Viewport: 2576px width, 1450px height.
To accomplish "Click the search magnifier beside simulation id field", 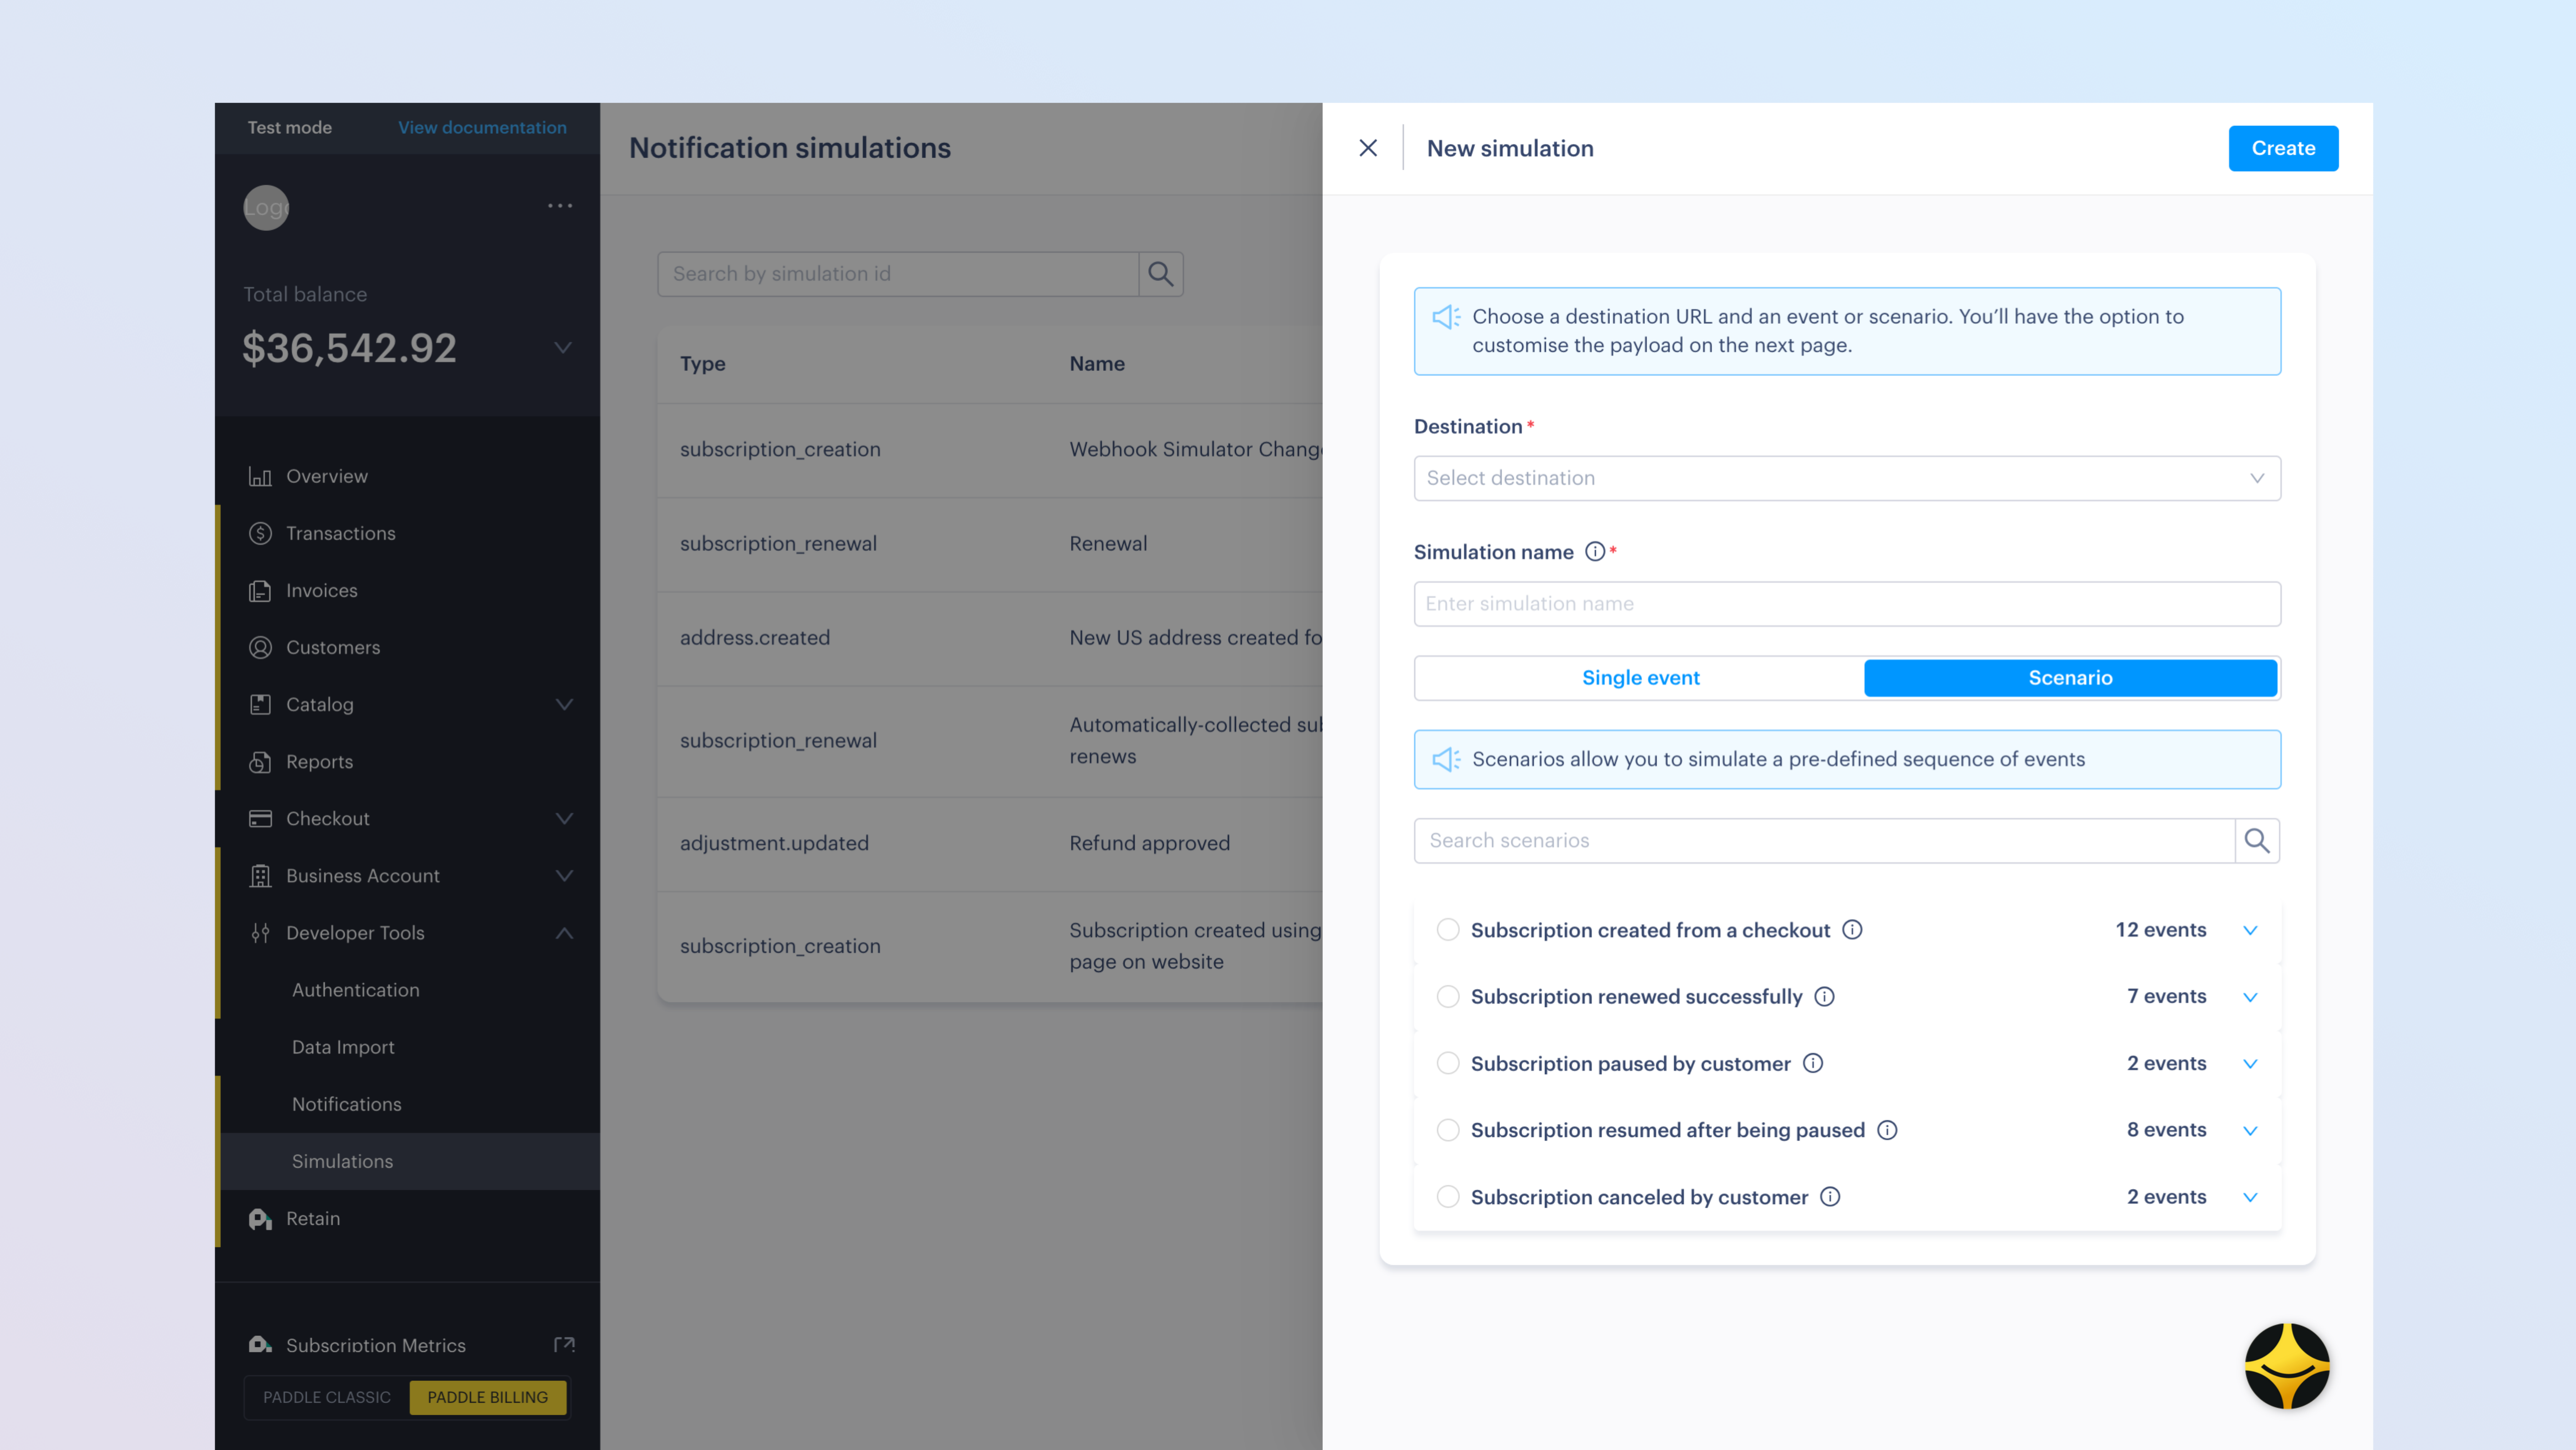I will 1160,273.
